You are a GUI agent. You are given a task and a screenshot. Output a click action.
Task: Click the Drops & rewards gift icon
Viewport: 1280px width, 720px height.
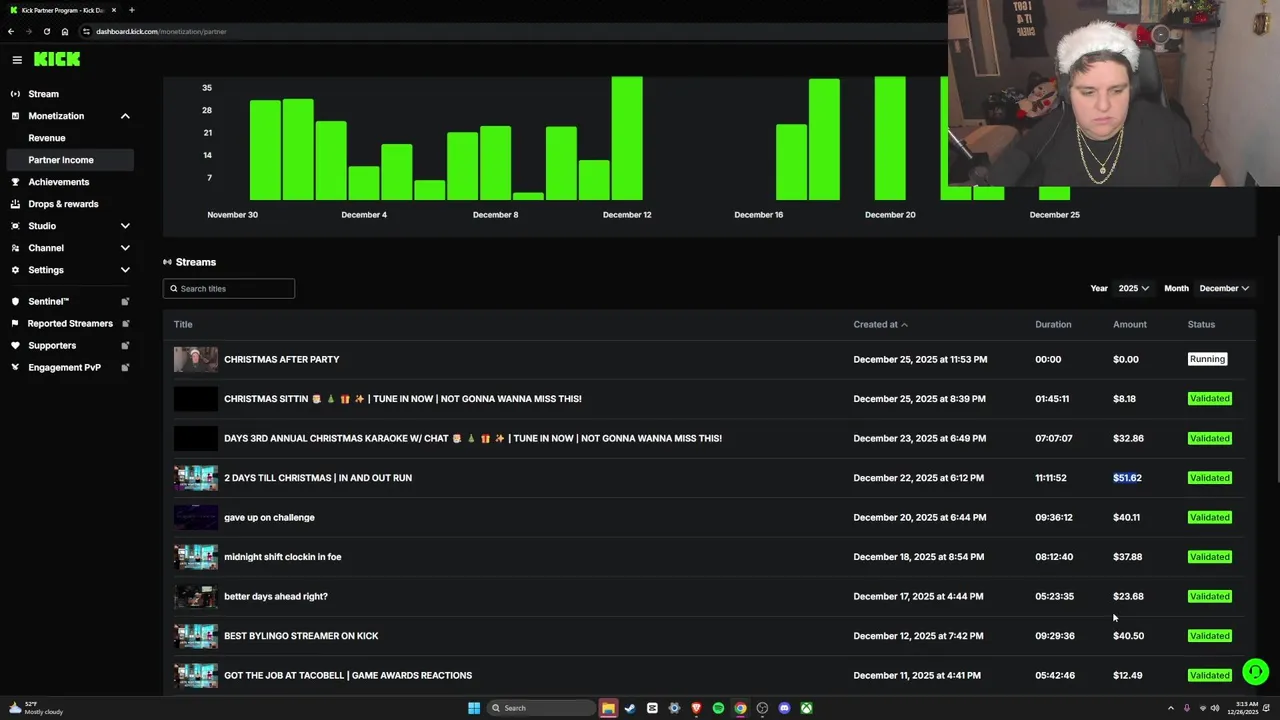tap(15, 204)
